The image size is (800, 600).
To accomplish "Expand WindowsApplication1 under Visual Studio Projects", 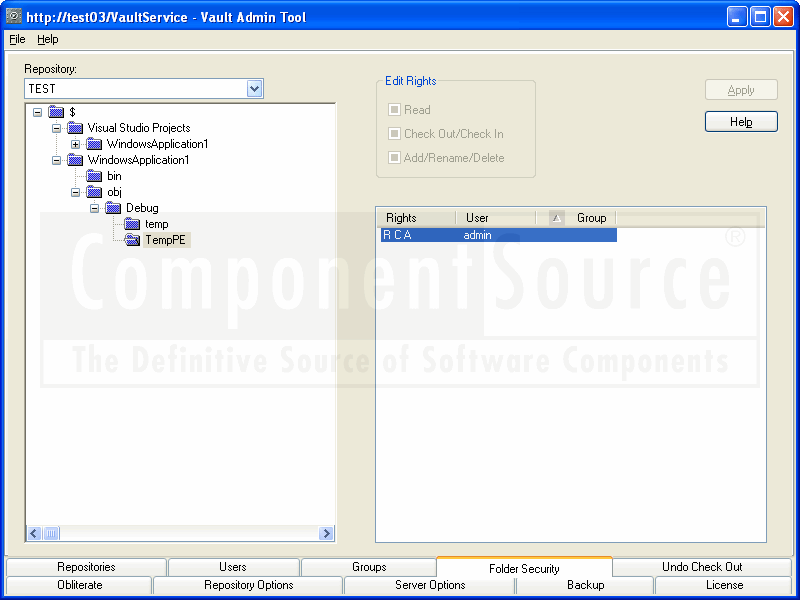I will 76,144.
